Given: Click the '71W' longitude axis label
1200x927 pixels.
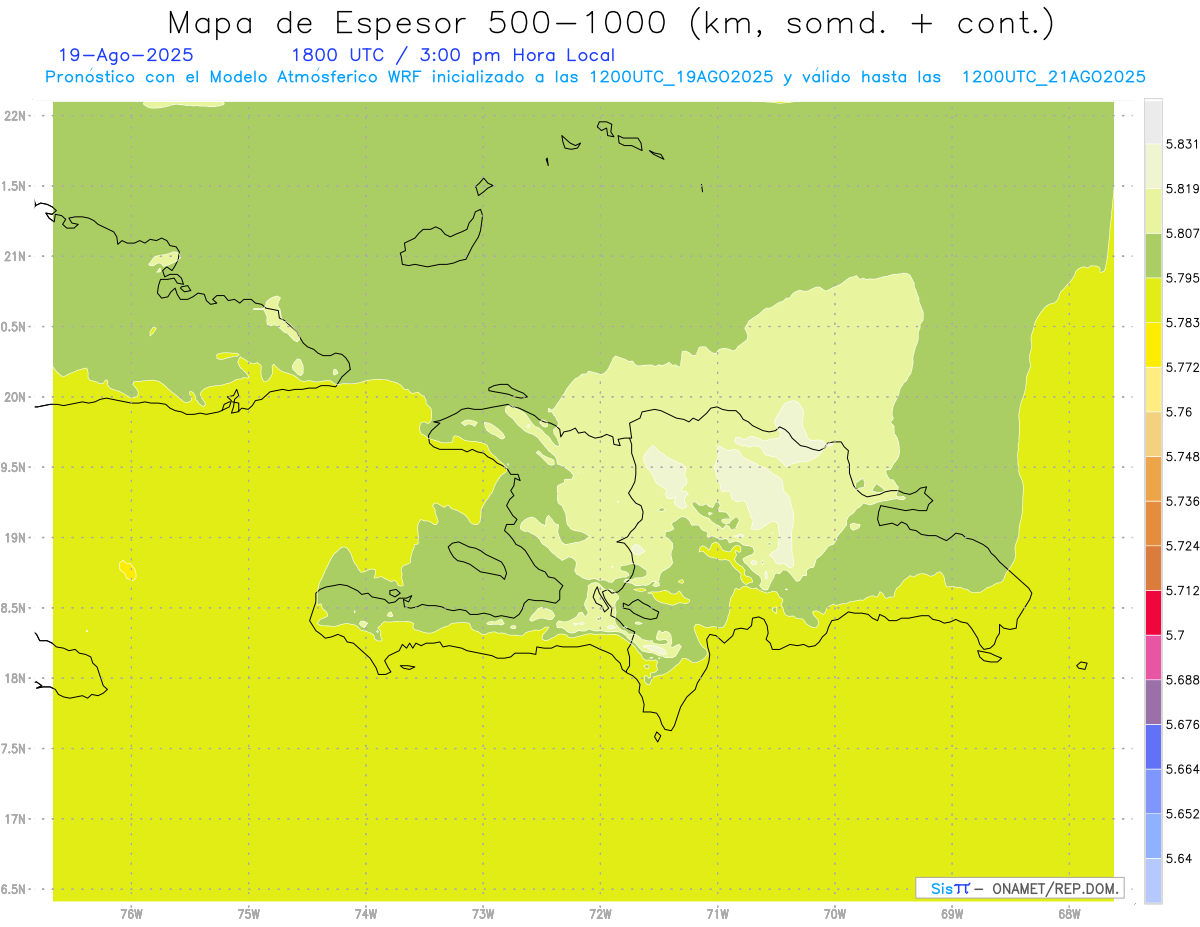Looking at the screenshot, I should (x=717, y=914).
